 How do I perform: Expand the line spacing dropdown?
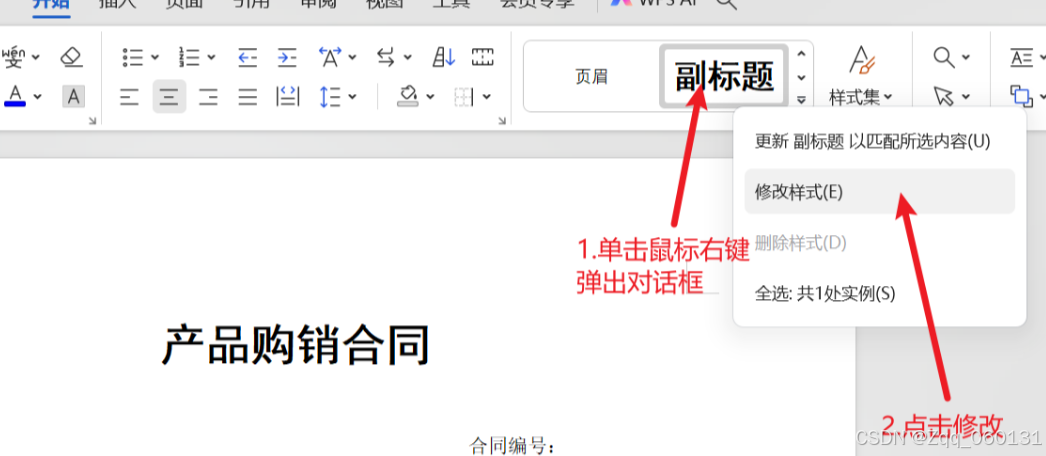pyautogui.click(x=352, y=97)
